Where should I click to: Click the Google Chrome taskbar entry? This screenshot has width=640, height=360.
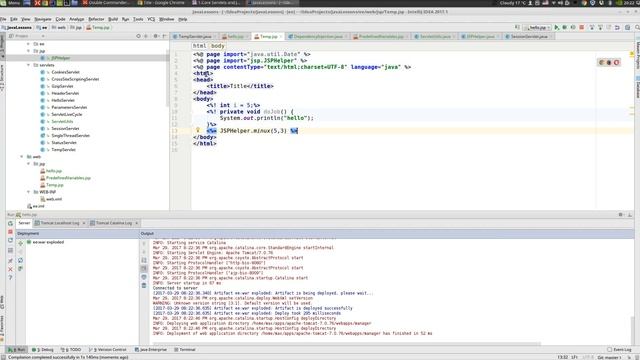(x=161, y=2)
